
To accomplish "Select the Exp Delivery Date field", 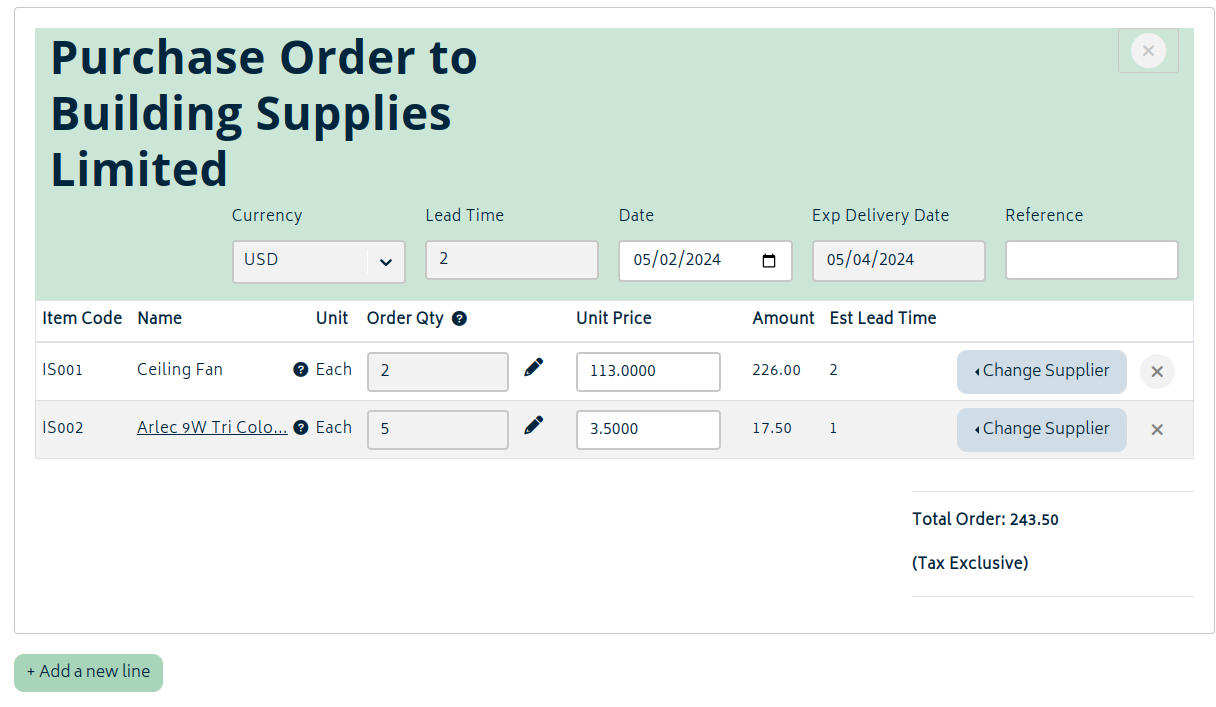I will pos(899,260).
